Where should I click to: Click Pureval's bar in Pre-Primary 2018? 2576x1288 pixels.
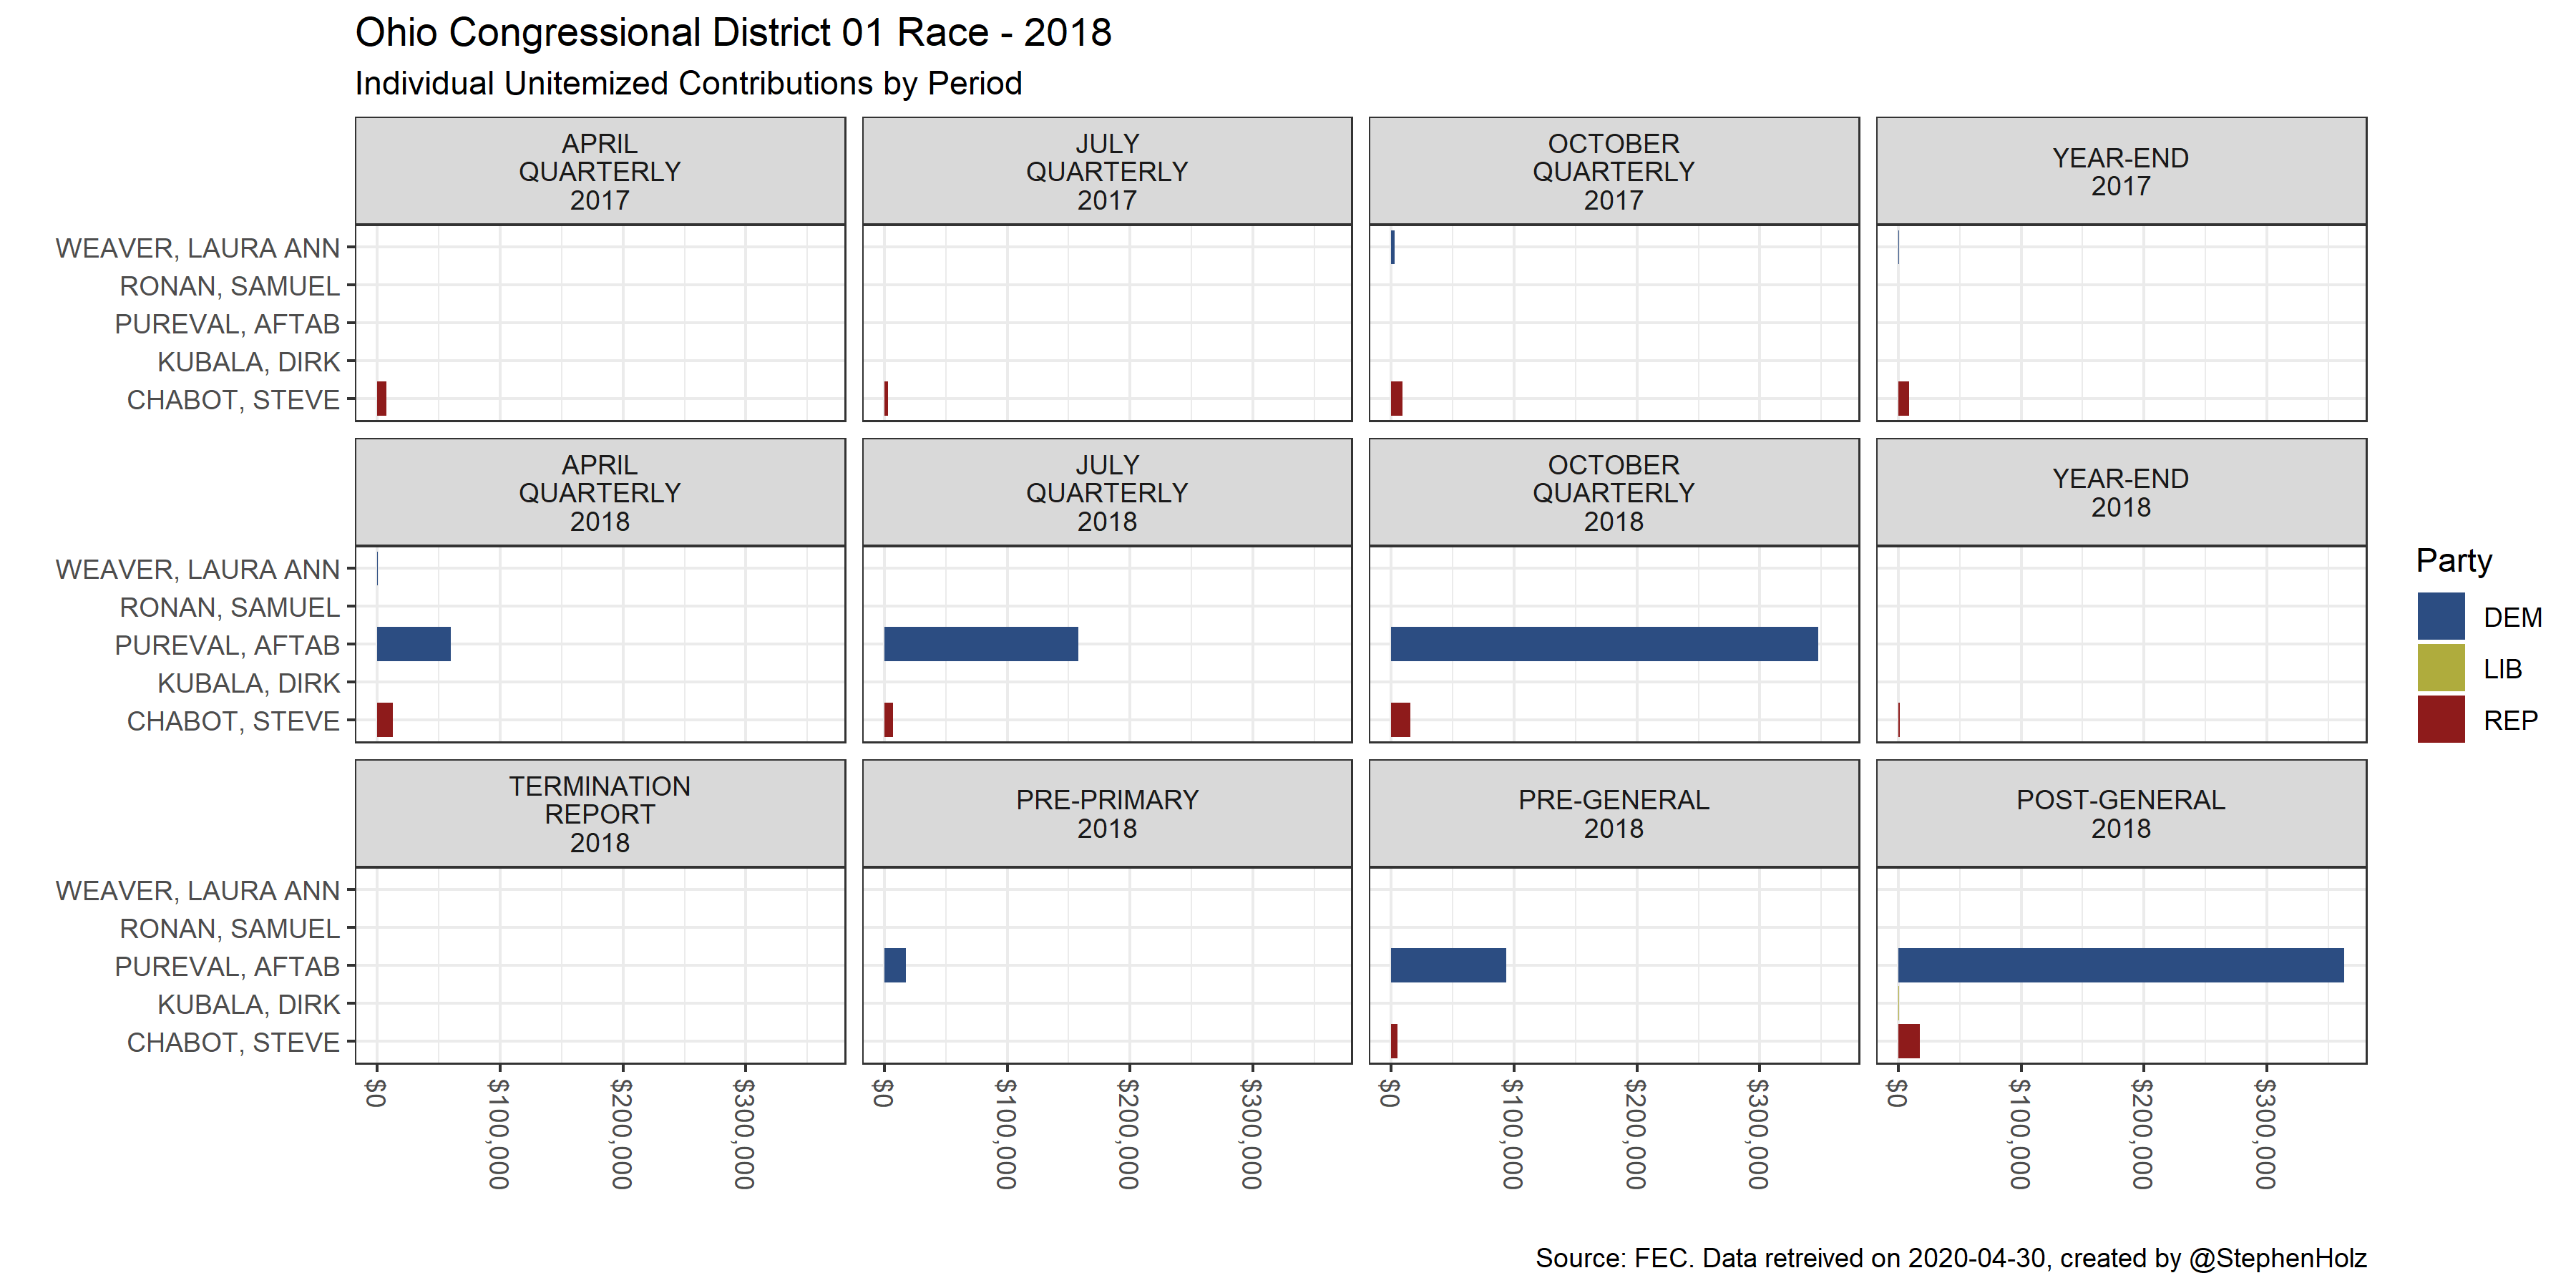point(894,965)
